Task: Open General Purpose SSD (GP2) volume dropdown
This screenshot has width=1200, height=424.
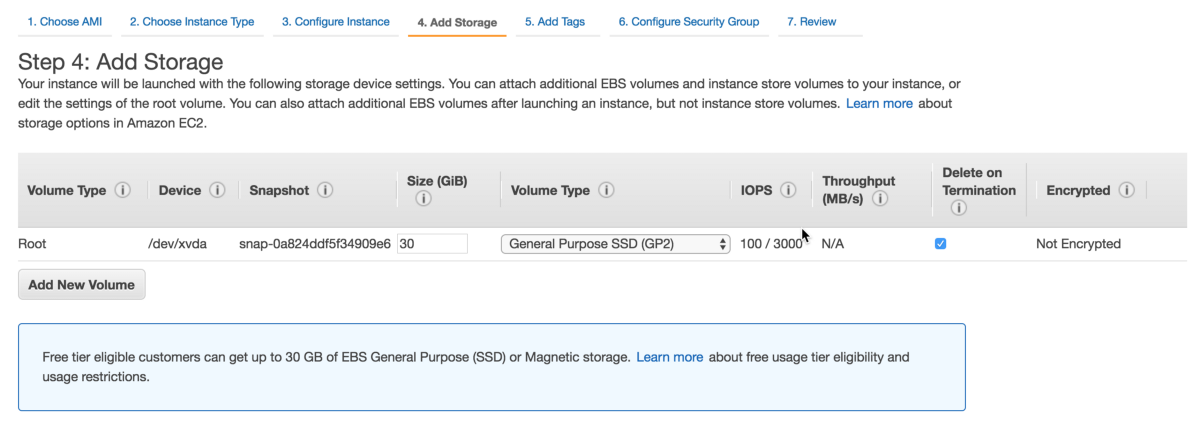Action: 615,244
